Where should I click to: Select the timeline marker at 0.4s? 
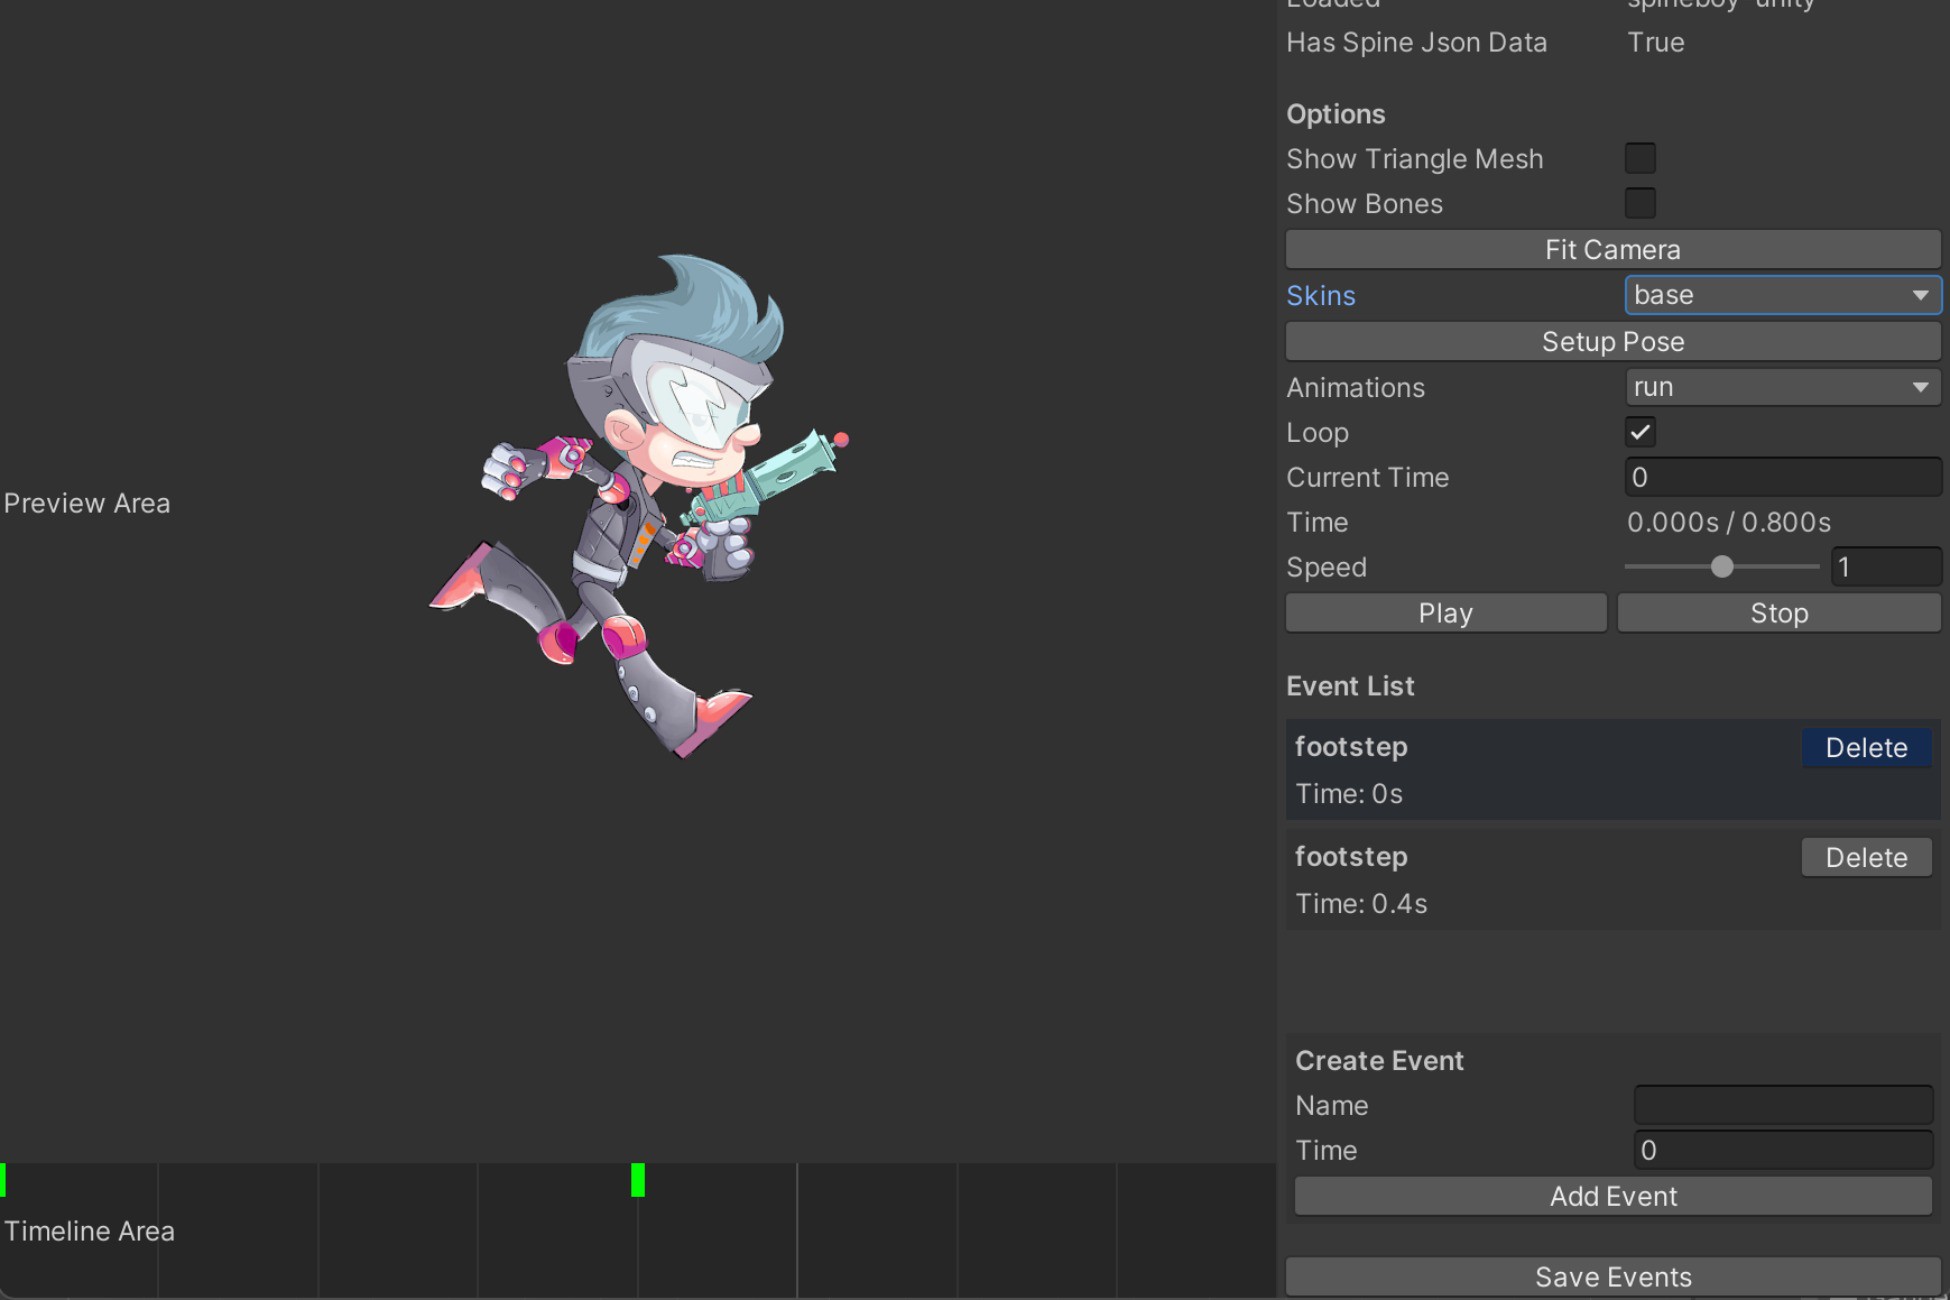[x=638, y=1180]
